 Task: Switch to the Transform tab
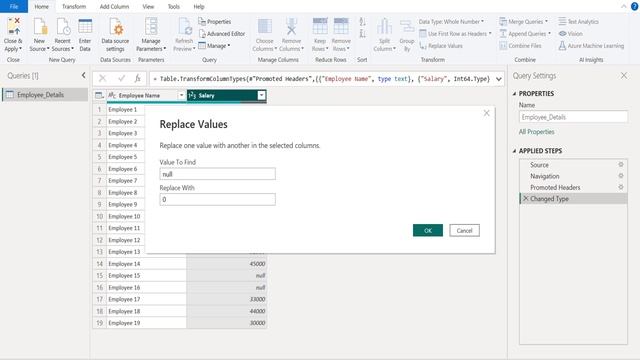point(74,7)
